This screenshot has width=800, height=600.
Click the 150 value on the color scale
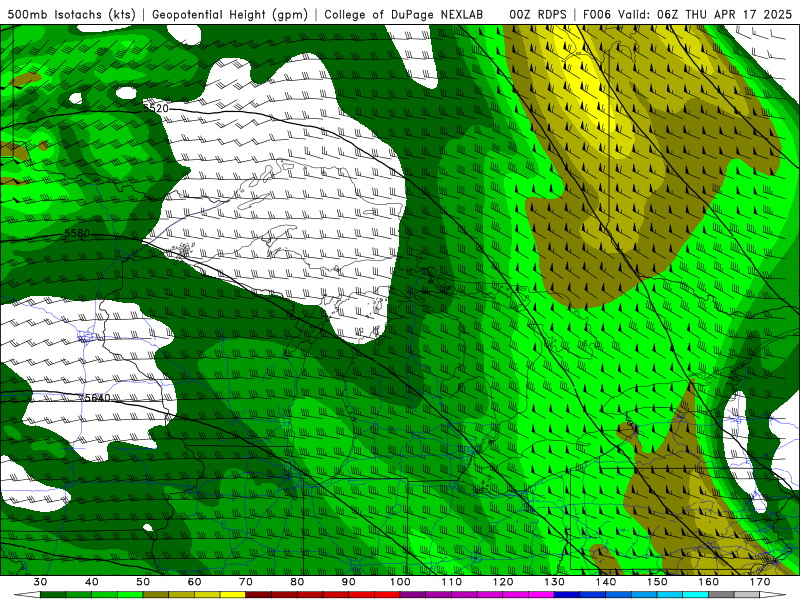[x=657, y=582]
